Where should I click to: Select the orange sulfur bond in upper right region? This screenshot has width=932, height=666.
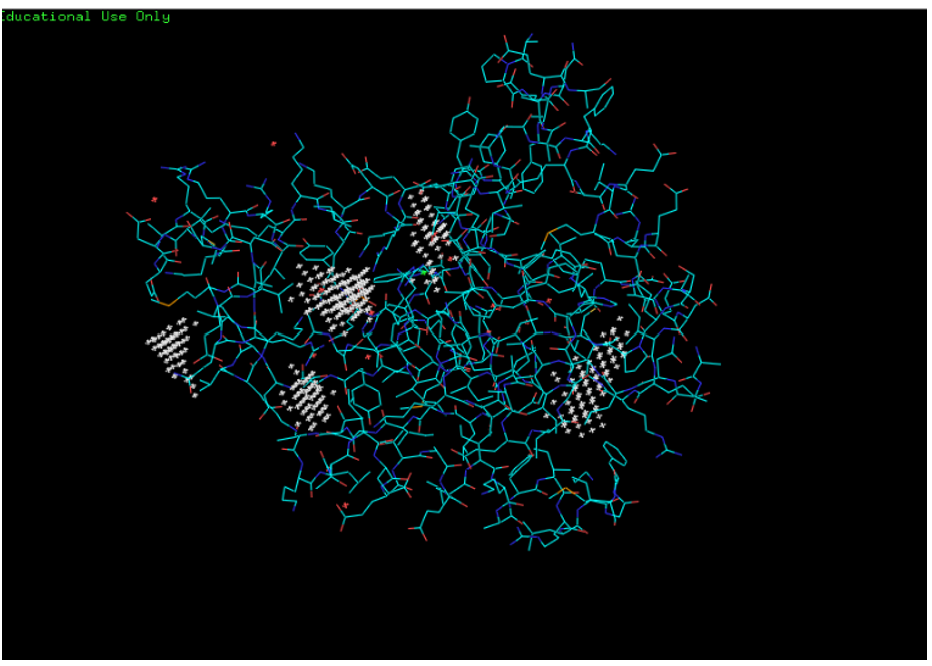(549, 233)
